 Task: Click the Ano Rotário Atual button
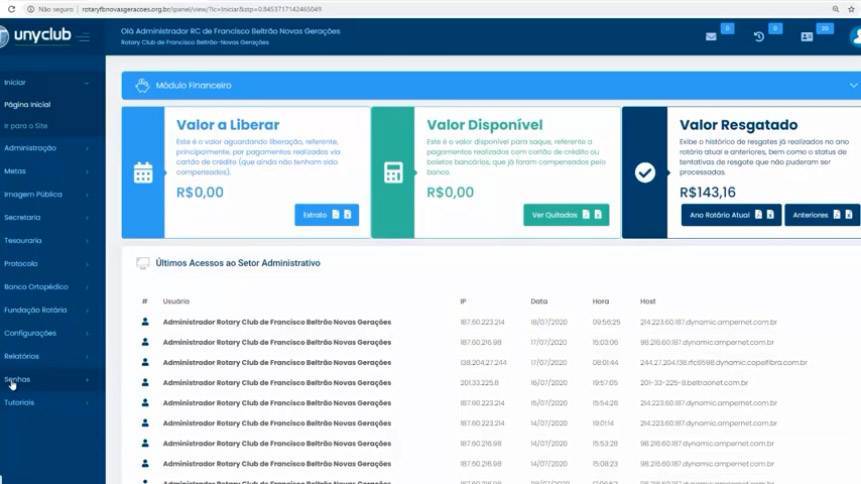[x=729, y=215]
